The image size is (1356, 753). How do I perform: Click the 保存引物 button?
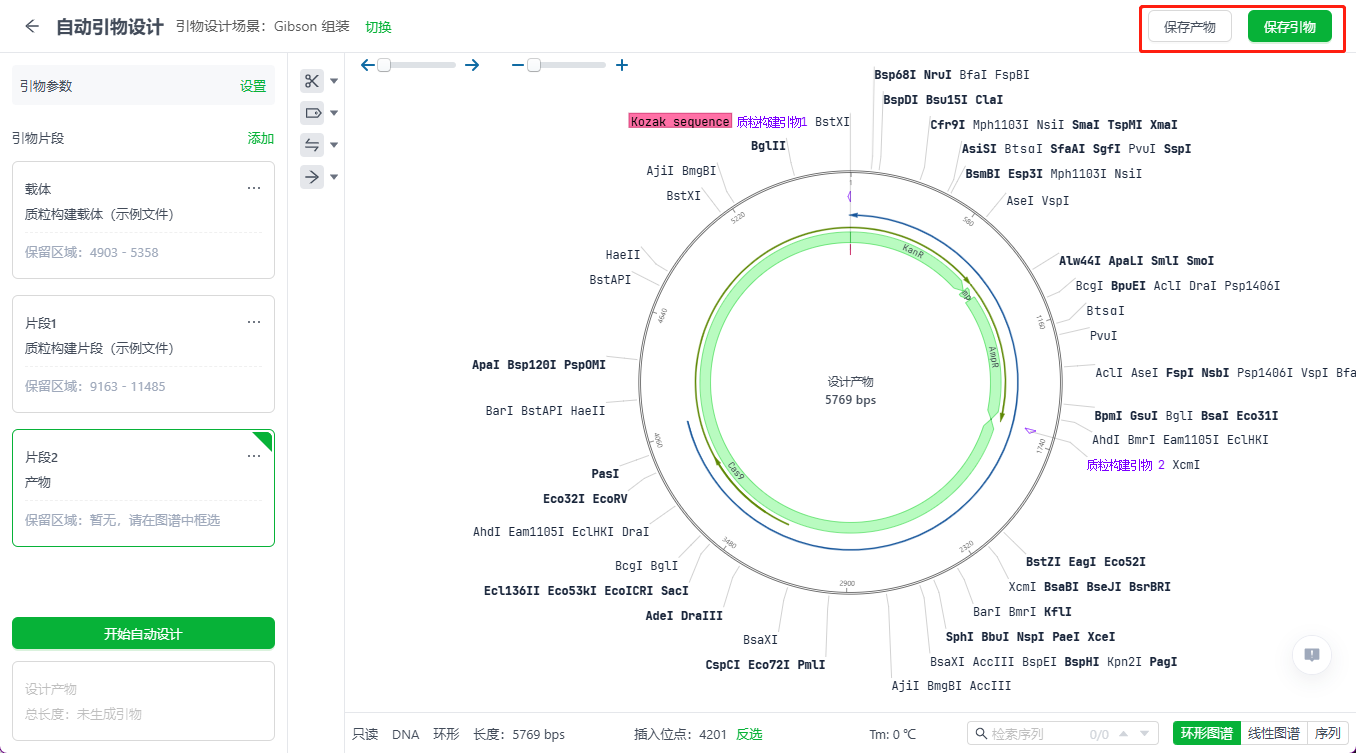pos(1289,27)
